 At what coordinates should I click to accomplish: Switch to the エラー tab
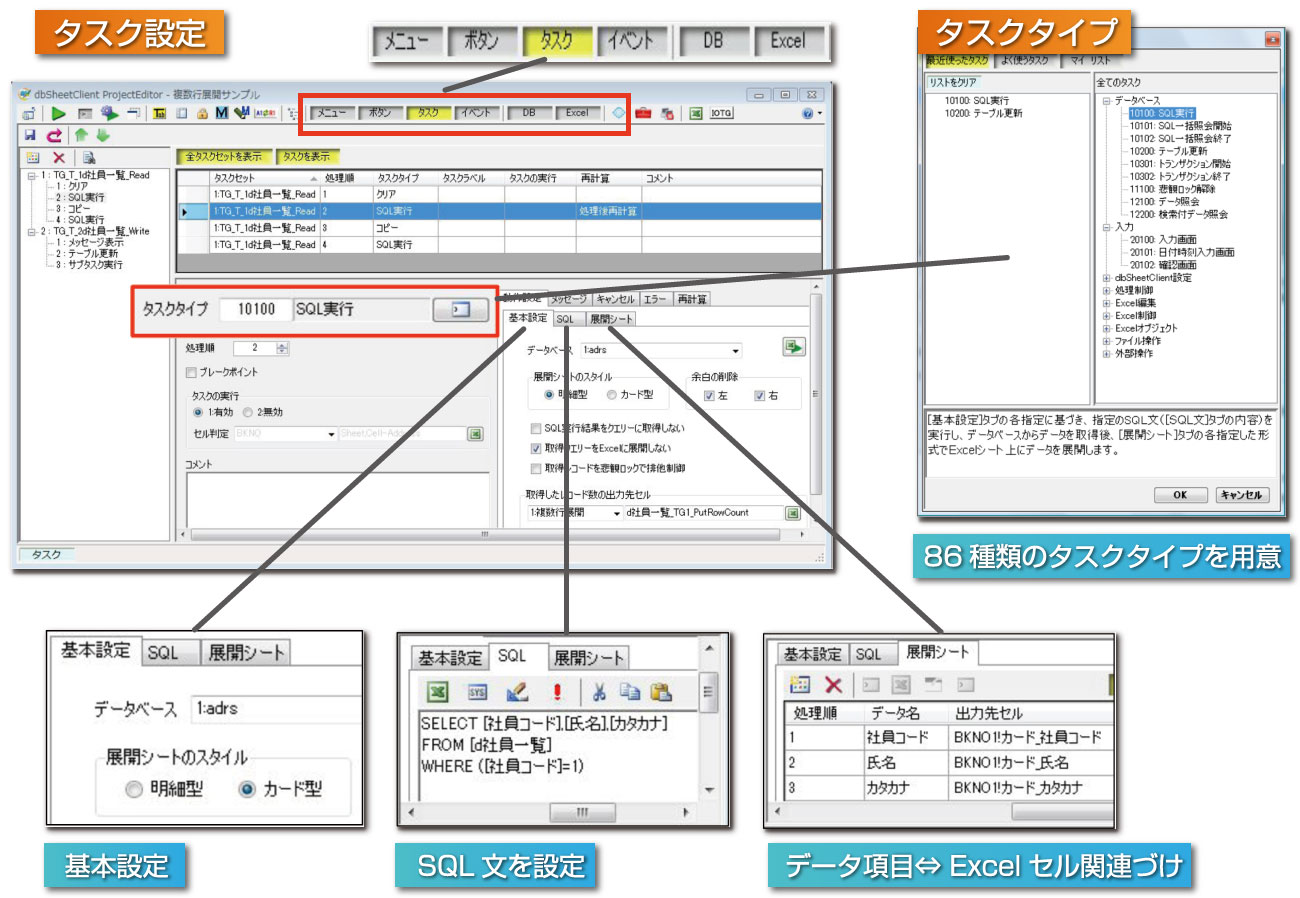[x=655, y=298]
